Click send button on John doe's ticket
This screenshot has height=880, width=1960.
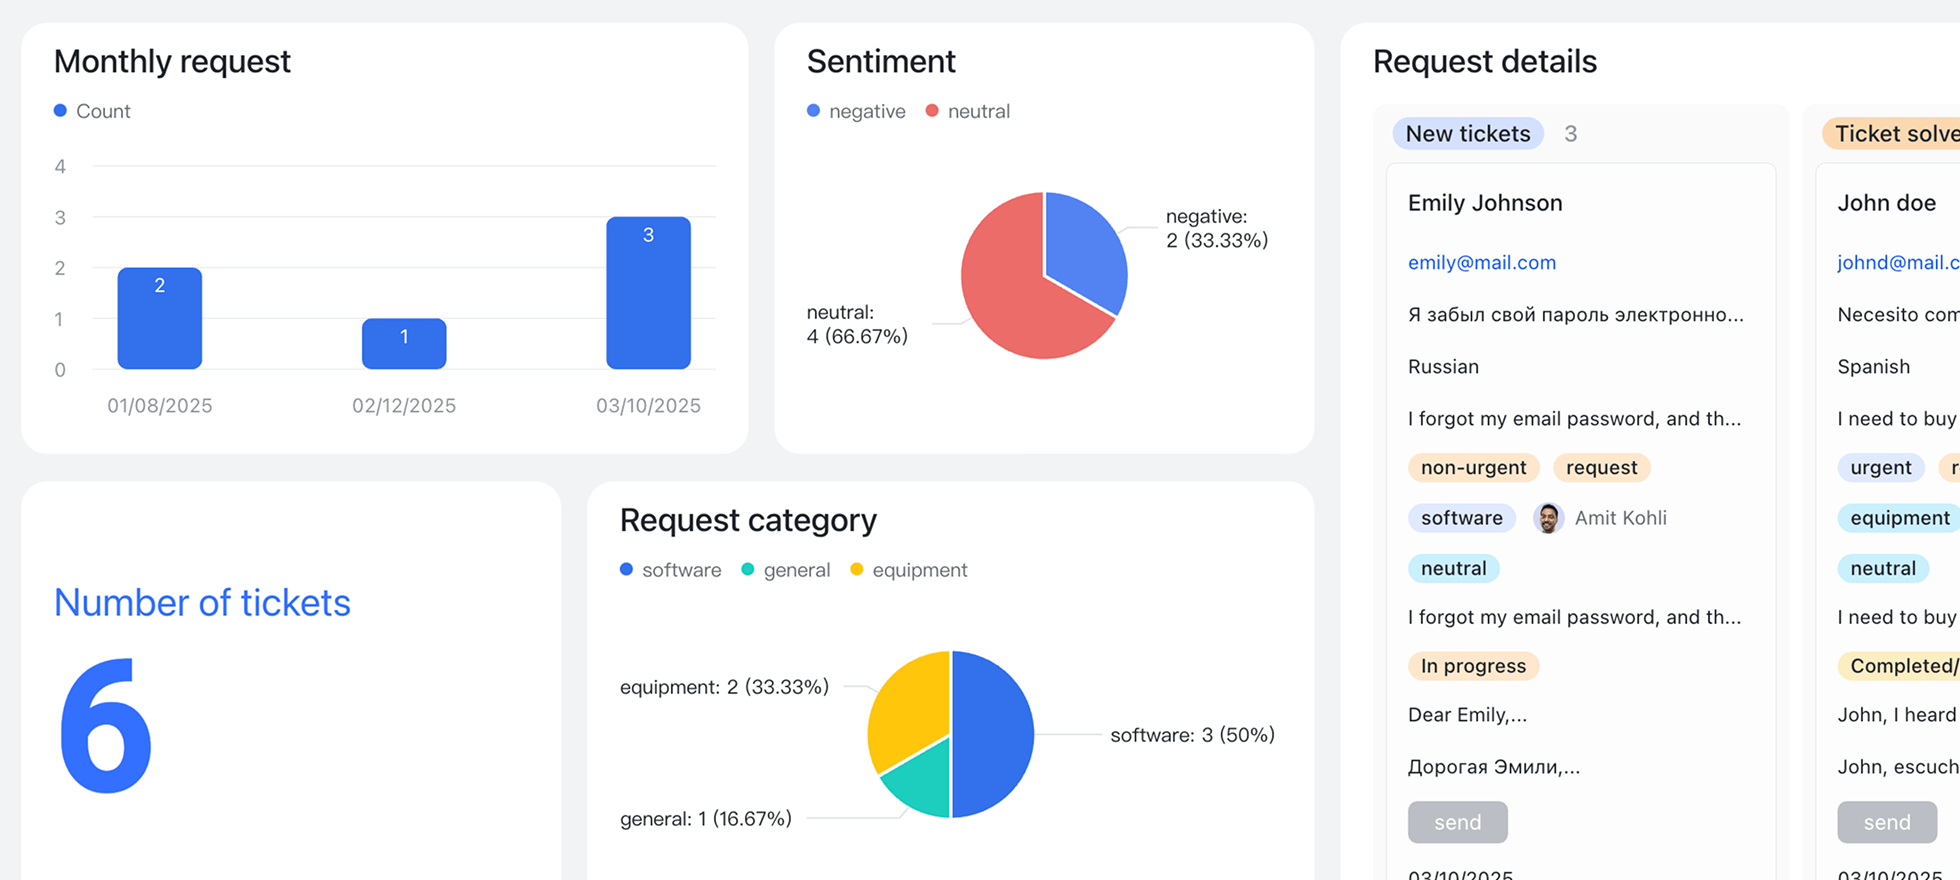coord(1887,822)
